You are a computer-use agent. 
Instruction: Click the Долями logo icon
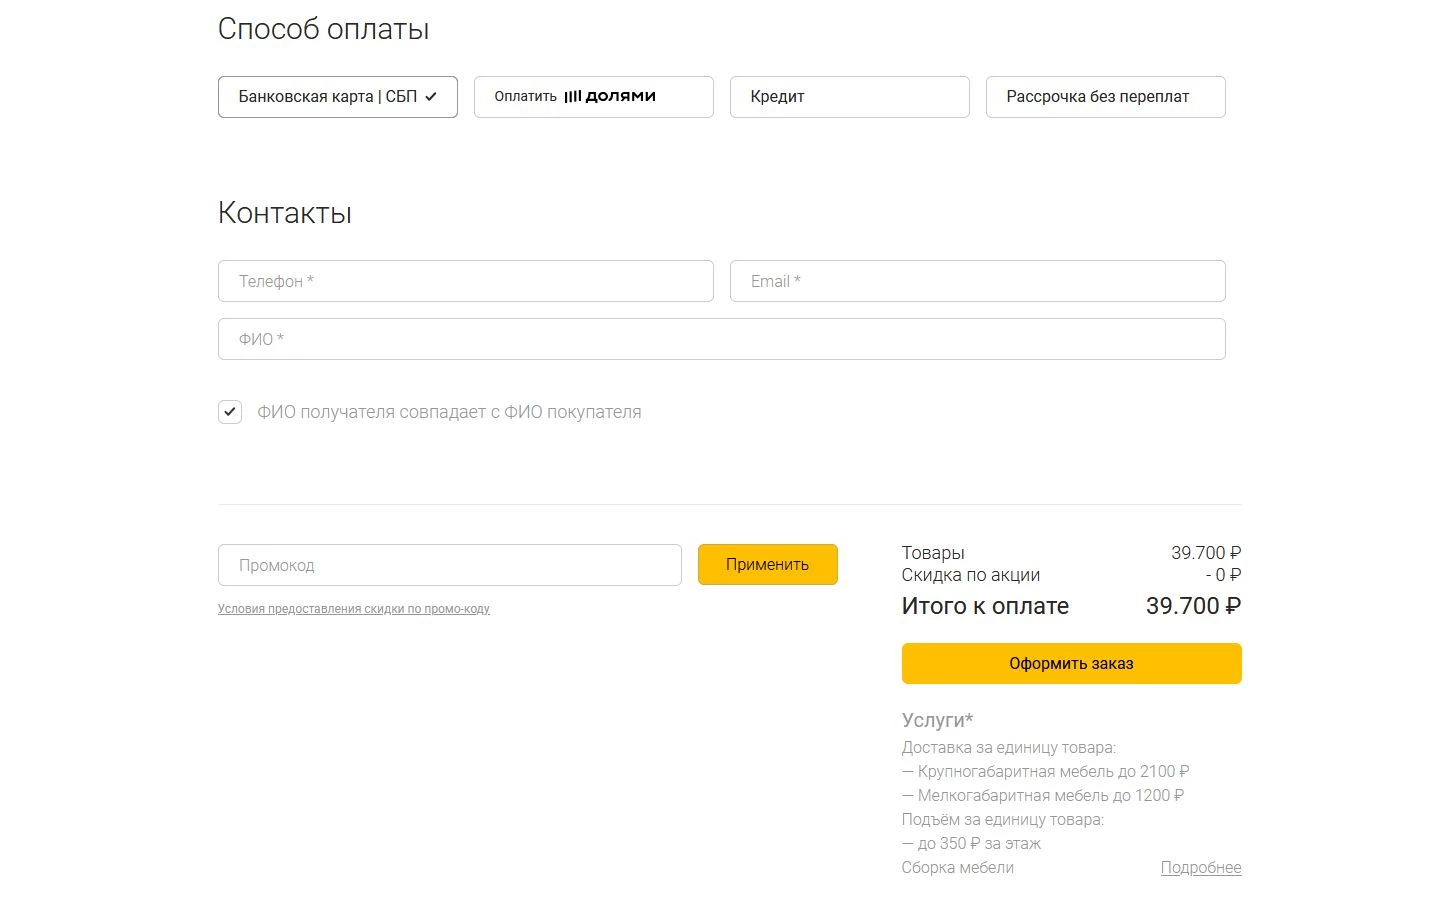click(x=572, y=96)
